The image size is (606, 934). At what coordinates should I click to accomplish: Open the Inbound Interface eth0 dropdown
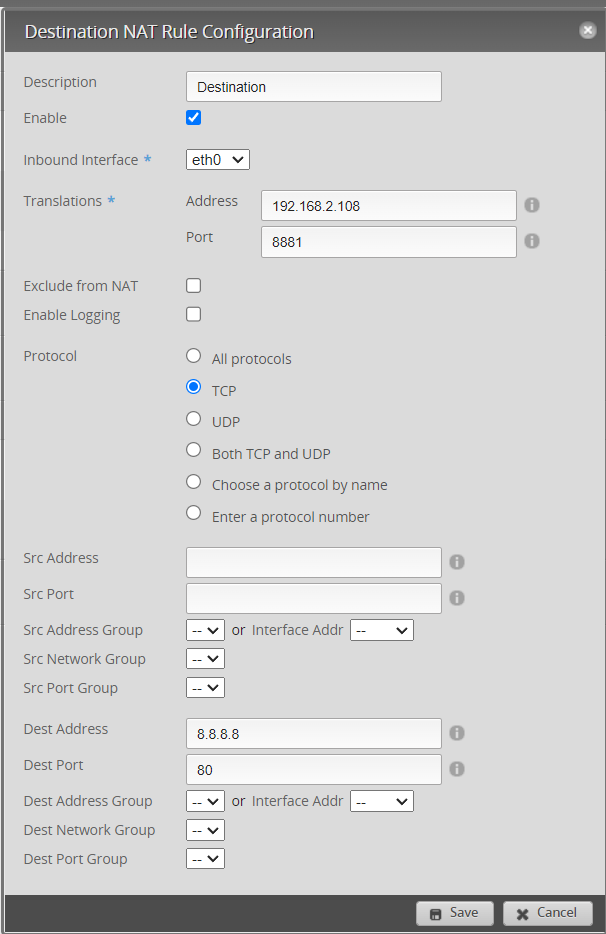tap(217, 159)
